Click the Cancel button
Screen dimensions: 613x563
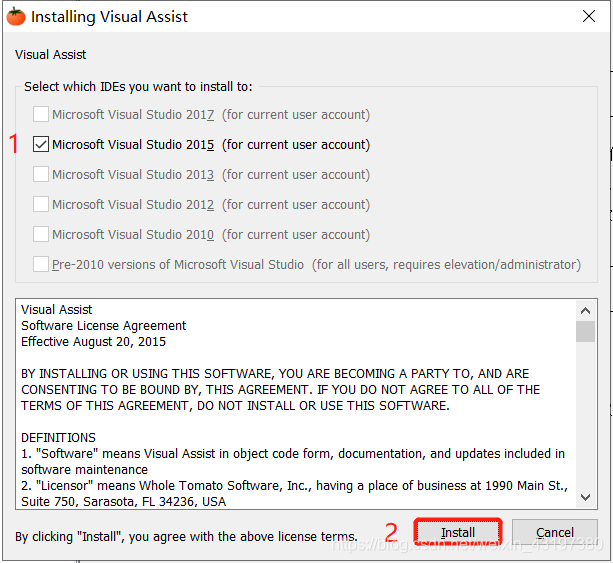555,533
